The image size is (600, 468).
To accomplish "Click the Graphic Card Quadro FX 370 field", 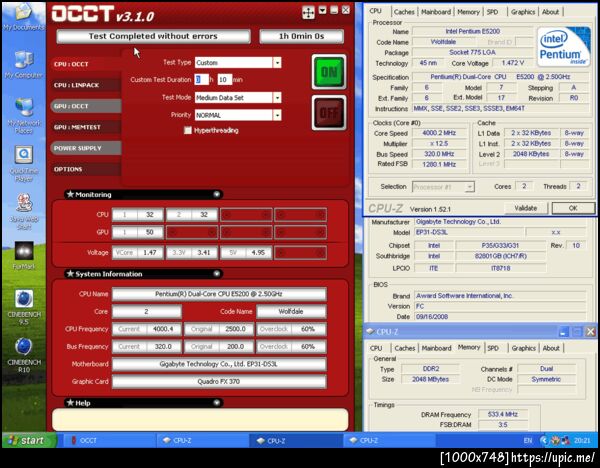I will coord(219,382).
